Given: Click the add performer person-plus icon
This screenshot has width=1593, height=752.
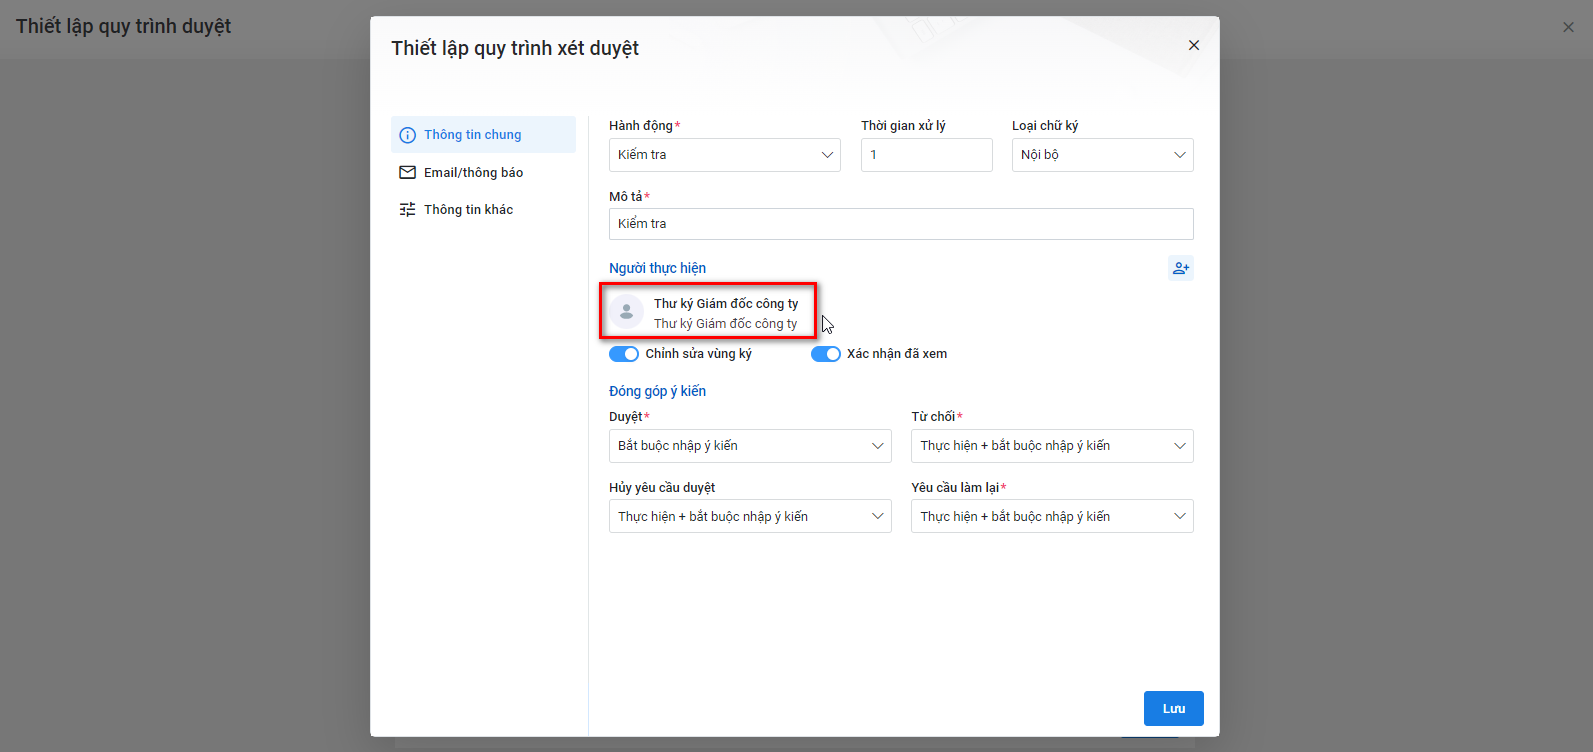Looking at the screenshot, I should click(1181, 268).
